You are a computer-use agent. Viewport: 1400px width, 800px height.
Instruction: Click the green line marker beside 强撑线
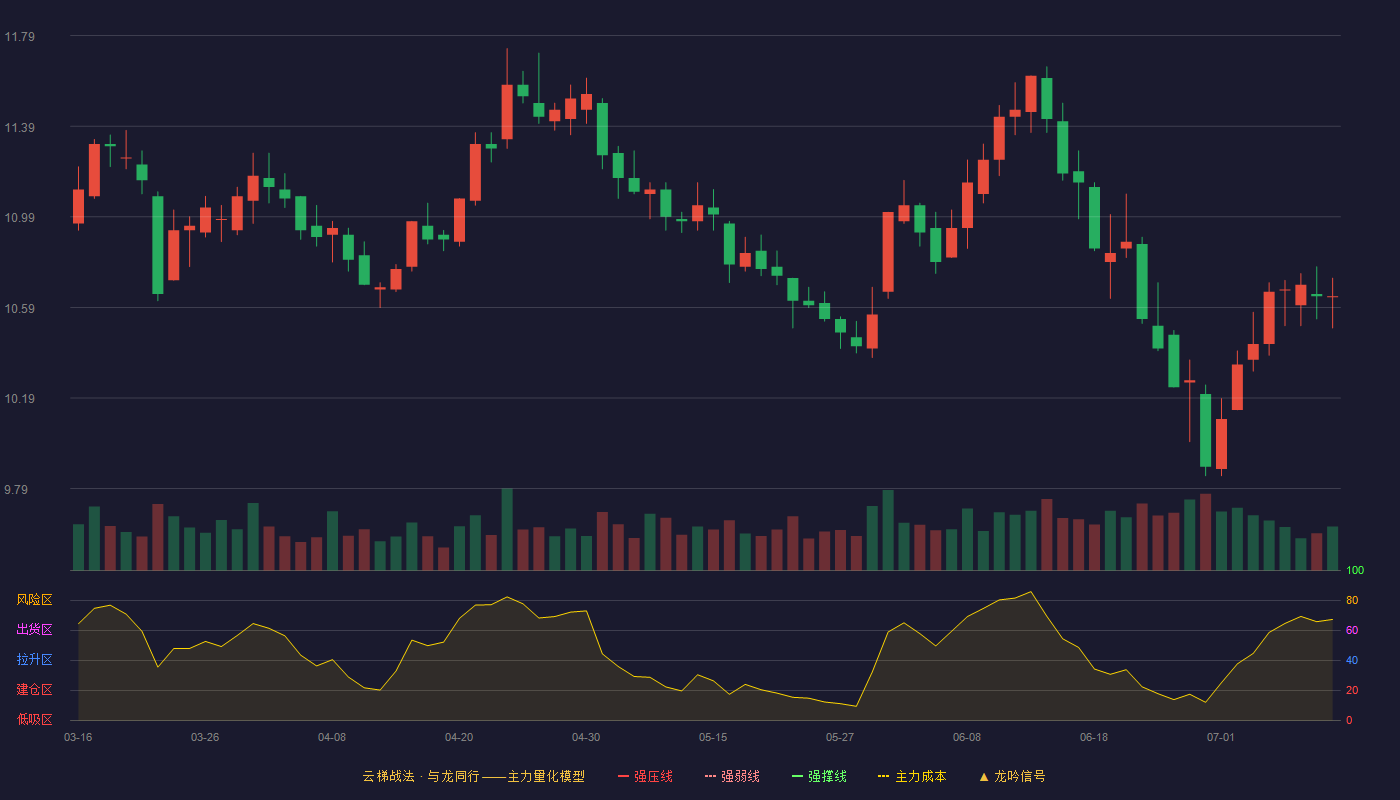click(x=798, y=776)
